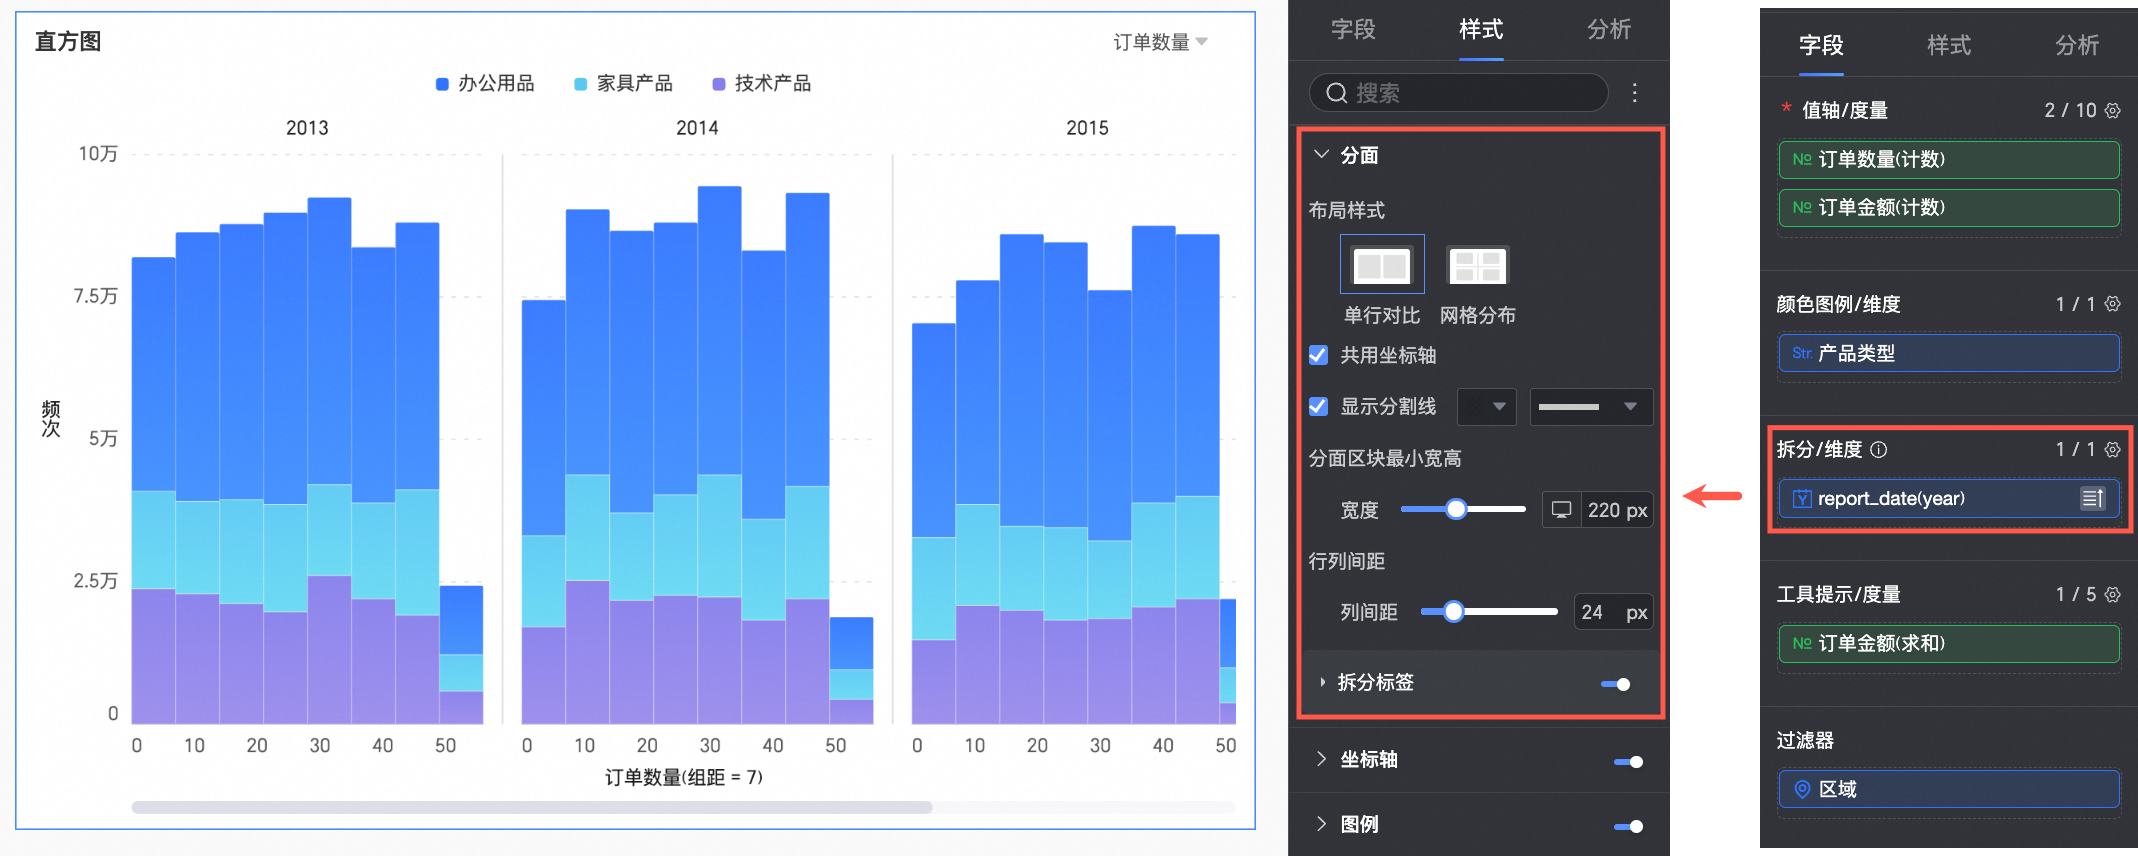This screenshot has height=856, width=2138.
Task: Open the 订单数量 dropdown on the chart
Action: (x=1161, y=42)
